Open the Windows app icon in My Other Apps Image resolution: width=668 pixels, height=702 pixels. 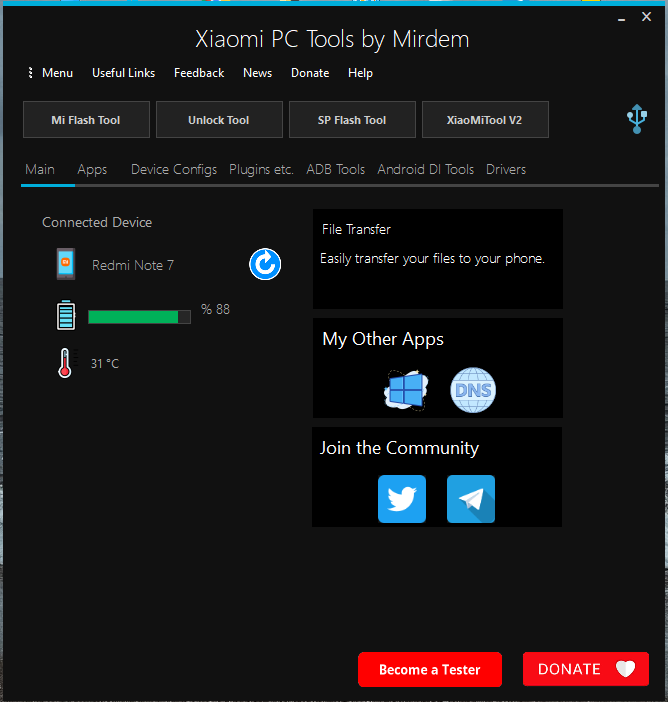click(x=406, y=390)
